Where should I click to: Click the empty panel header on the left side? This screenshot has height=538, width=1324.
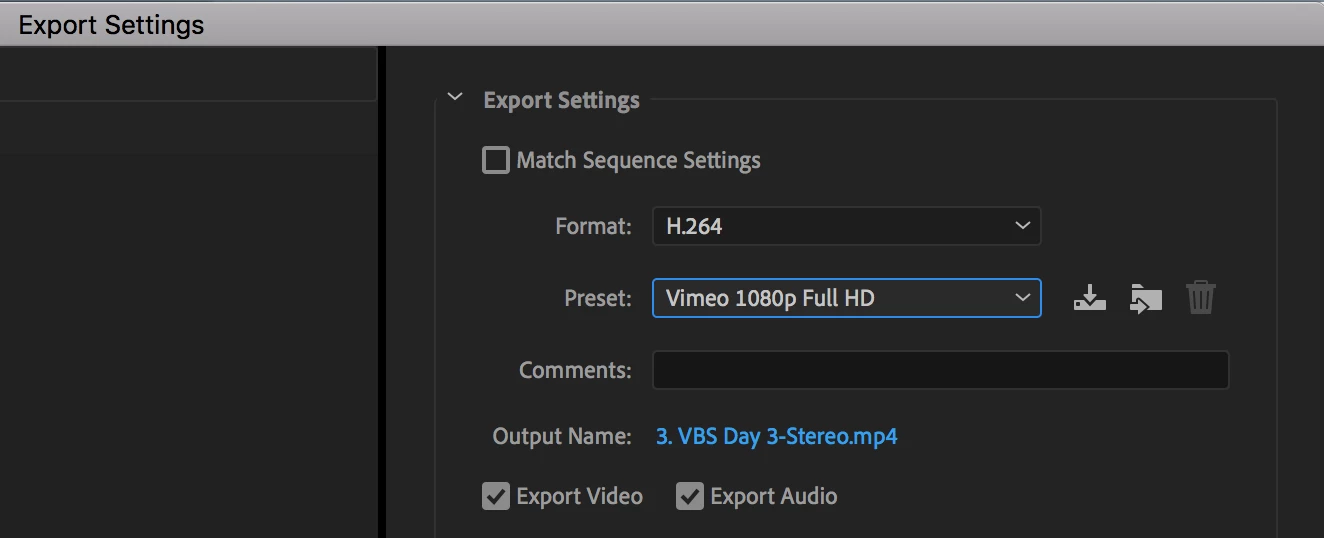pyautogui.click(x=188, y=74)
